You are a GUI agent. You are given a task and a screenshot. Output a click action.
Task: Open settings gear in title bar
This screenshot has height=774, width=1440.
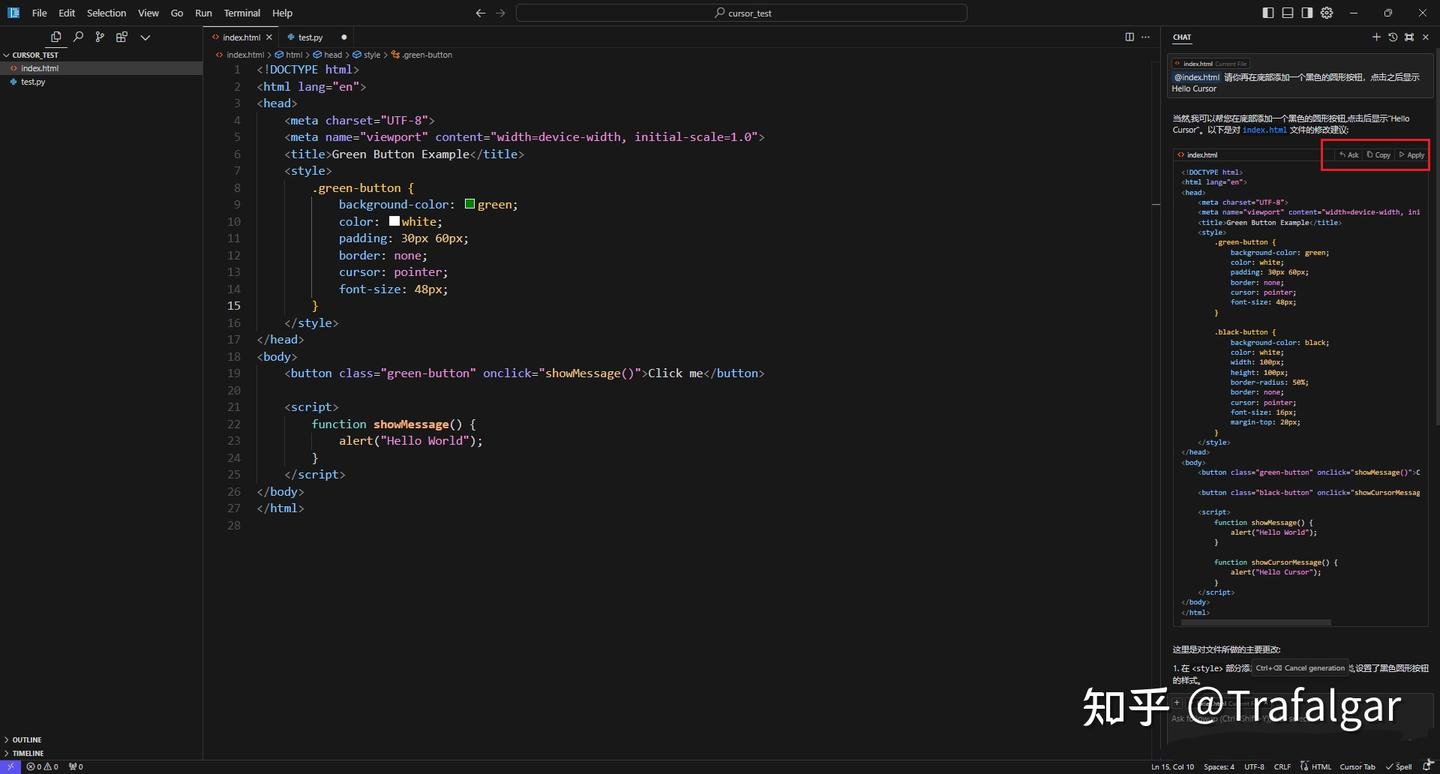1327,13
